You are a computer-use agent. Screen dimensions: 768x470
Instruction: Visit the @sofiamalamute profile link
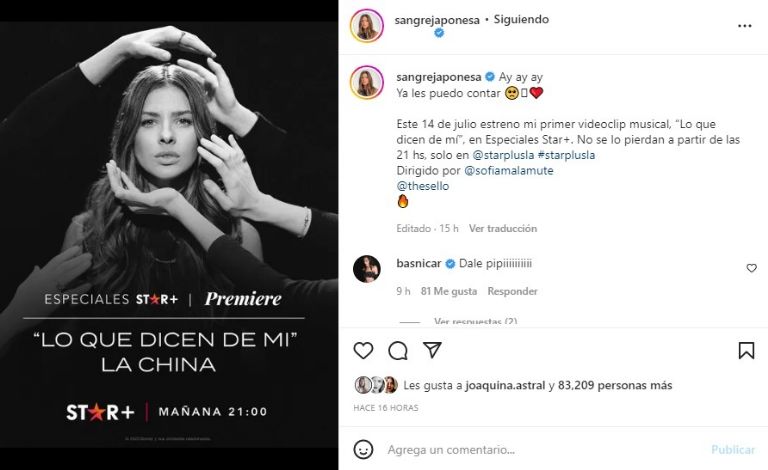pyautogui.click(x=508, y=170)
